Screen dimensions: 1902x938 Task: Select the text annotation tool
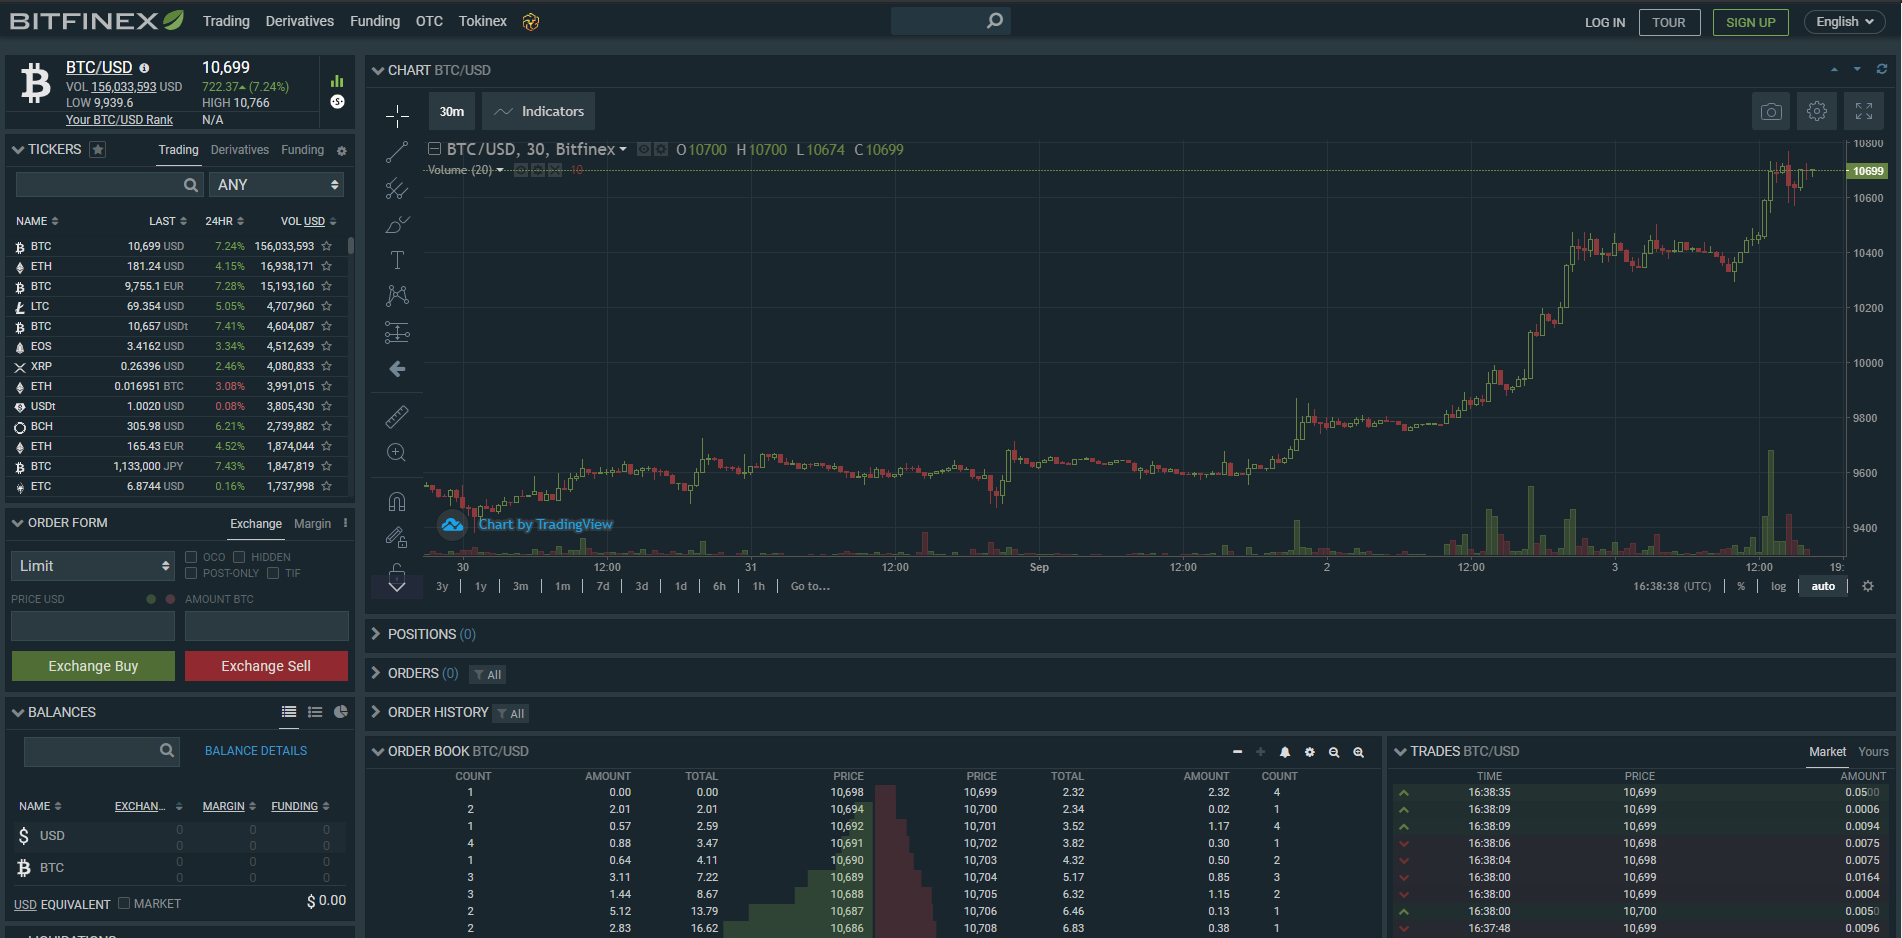point(397,260)
